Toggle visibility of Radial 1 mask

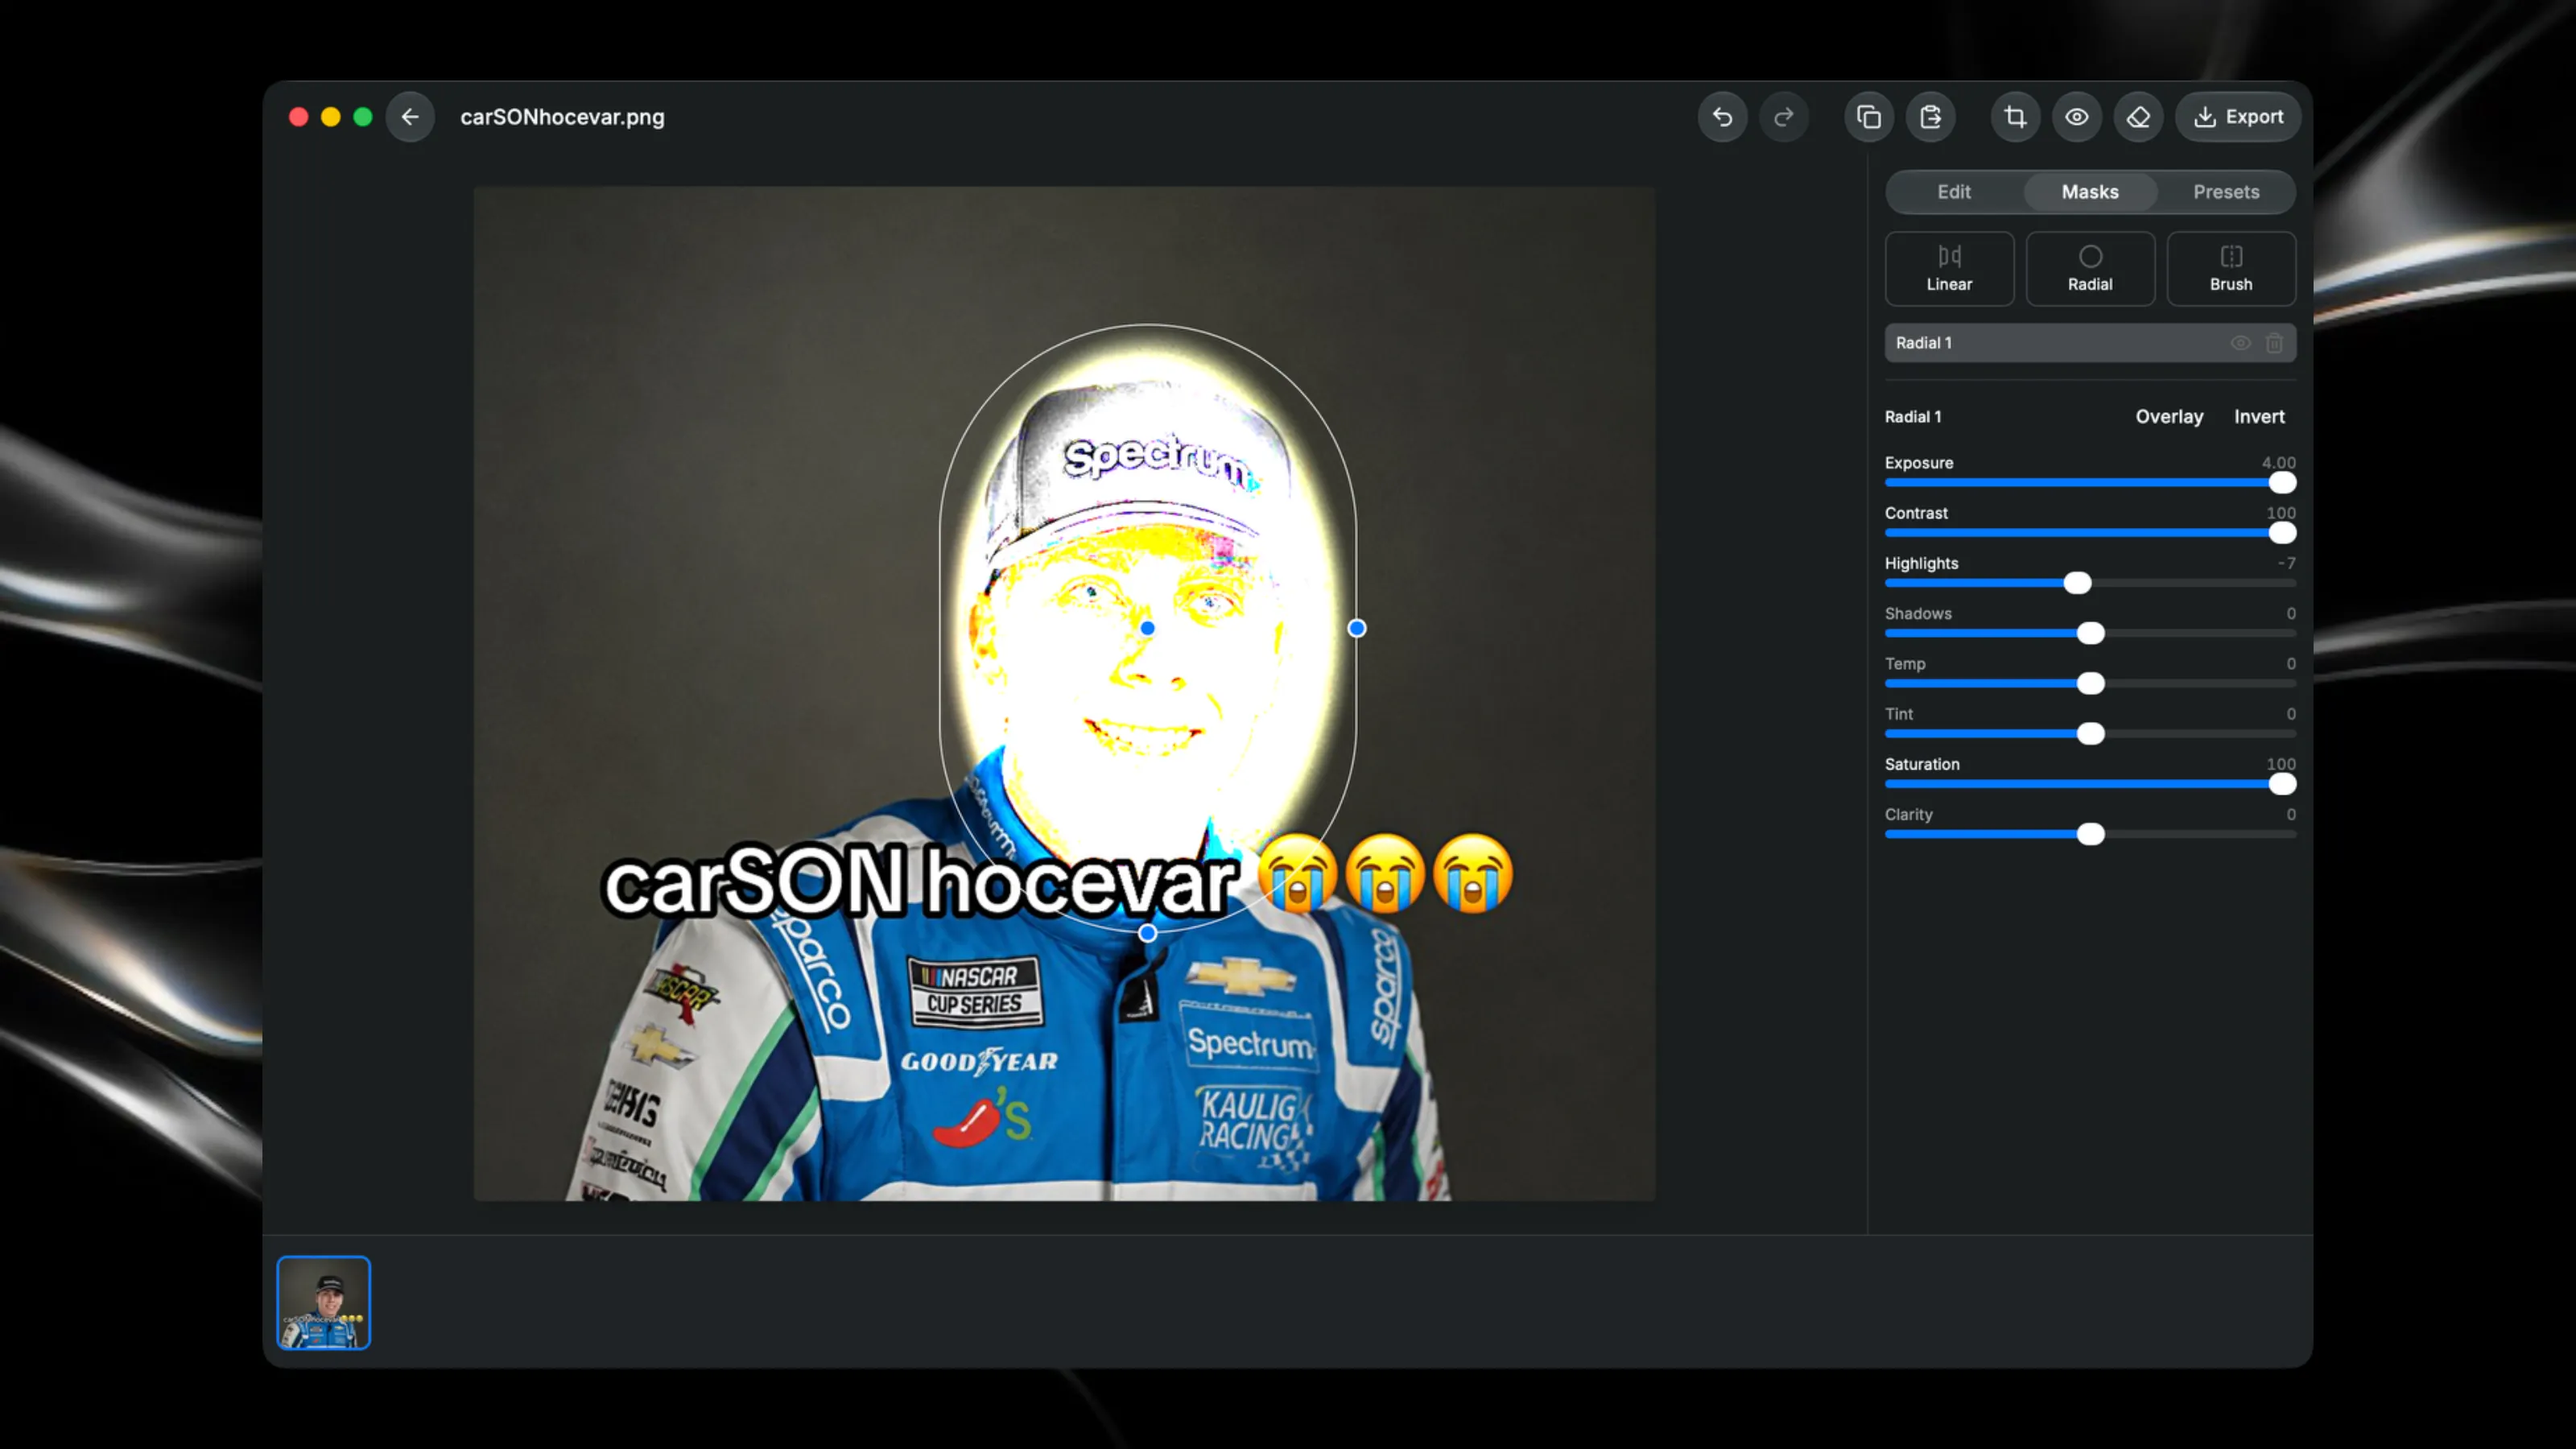coord(2240,343)
